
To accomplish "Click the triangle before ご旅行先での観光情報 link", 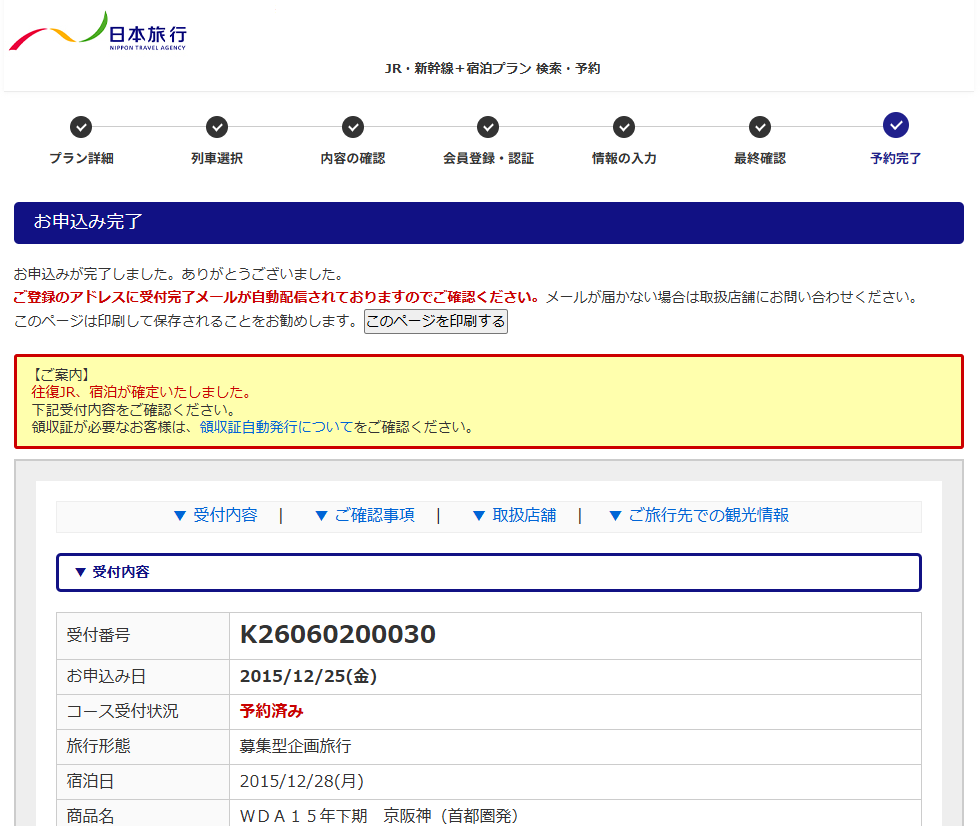I will (x=615, y=516).
